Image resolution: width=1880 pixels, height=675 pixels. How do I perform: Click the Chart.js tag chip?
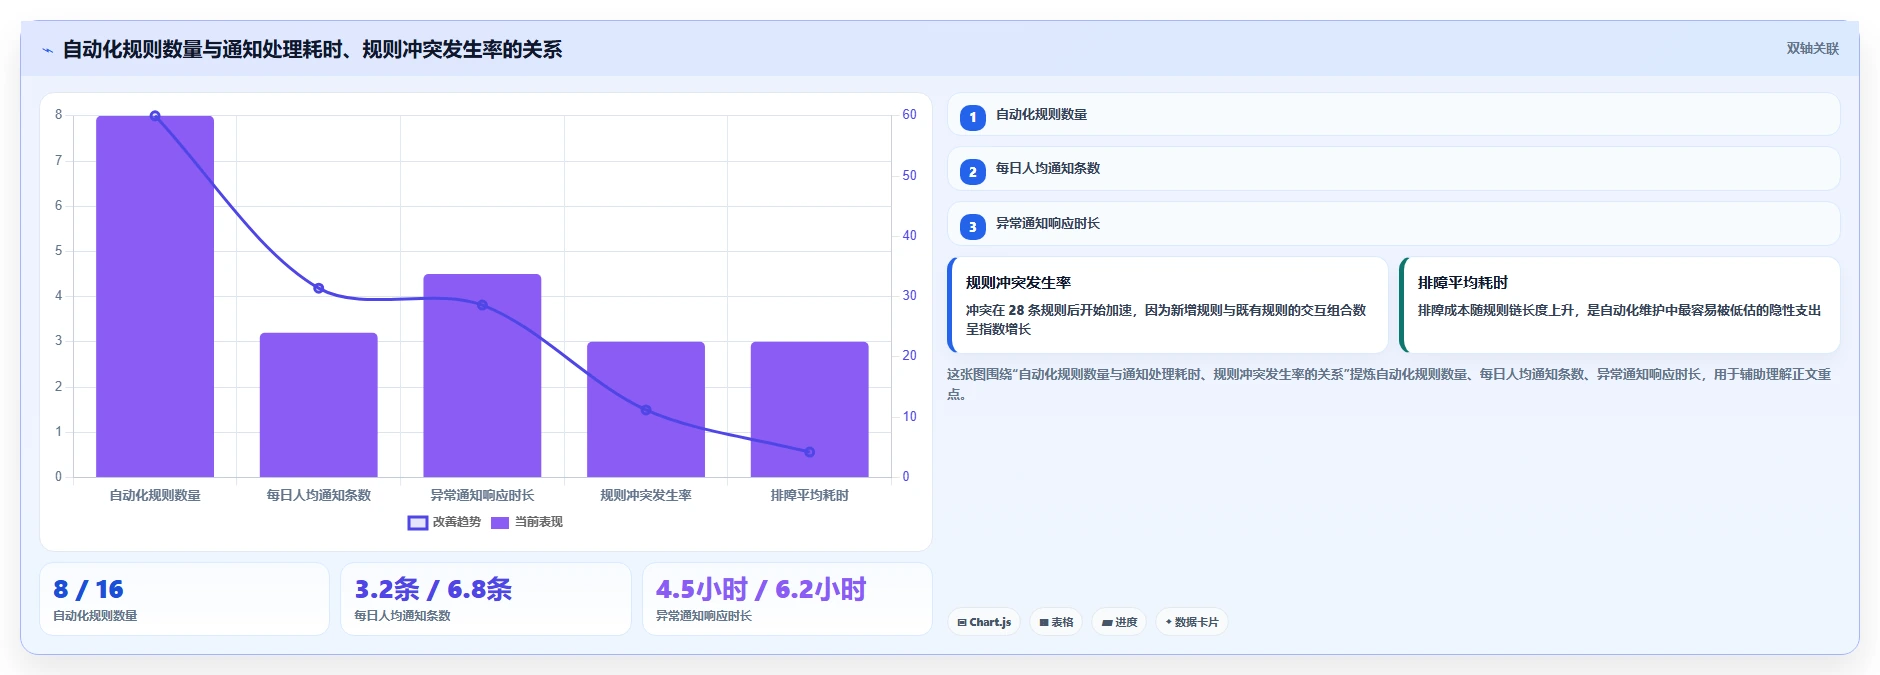(984, 622)
